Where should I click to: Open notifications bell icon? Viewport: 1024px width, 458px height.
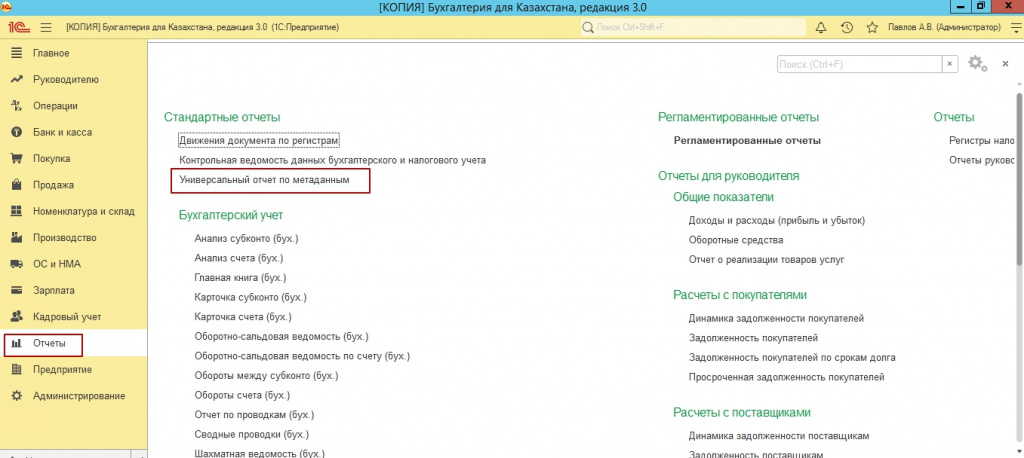coord(821,27)
